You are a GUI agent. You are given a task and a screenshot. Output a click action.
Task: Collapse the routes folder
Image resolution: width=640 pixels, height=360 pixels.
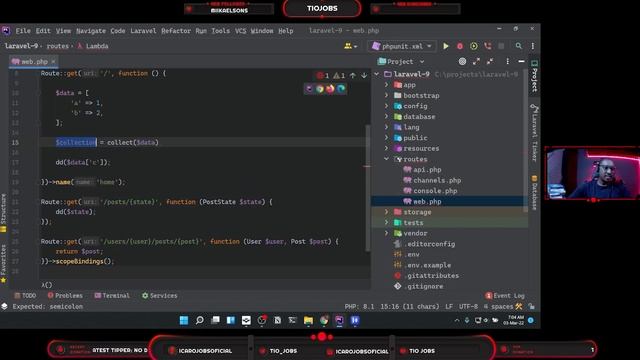click(387, 159)
